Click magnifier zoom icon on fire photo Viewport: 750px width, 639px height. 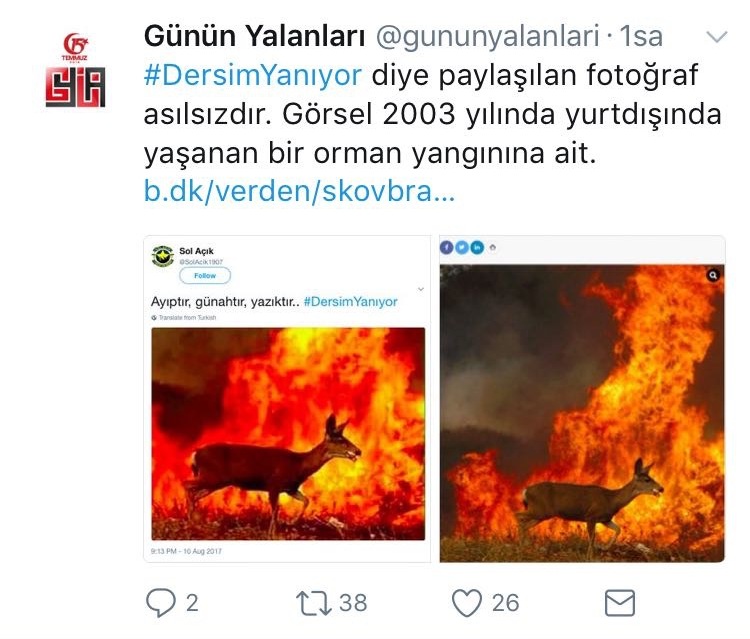click(713, 275)
